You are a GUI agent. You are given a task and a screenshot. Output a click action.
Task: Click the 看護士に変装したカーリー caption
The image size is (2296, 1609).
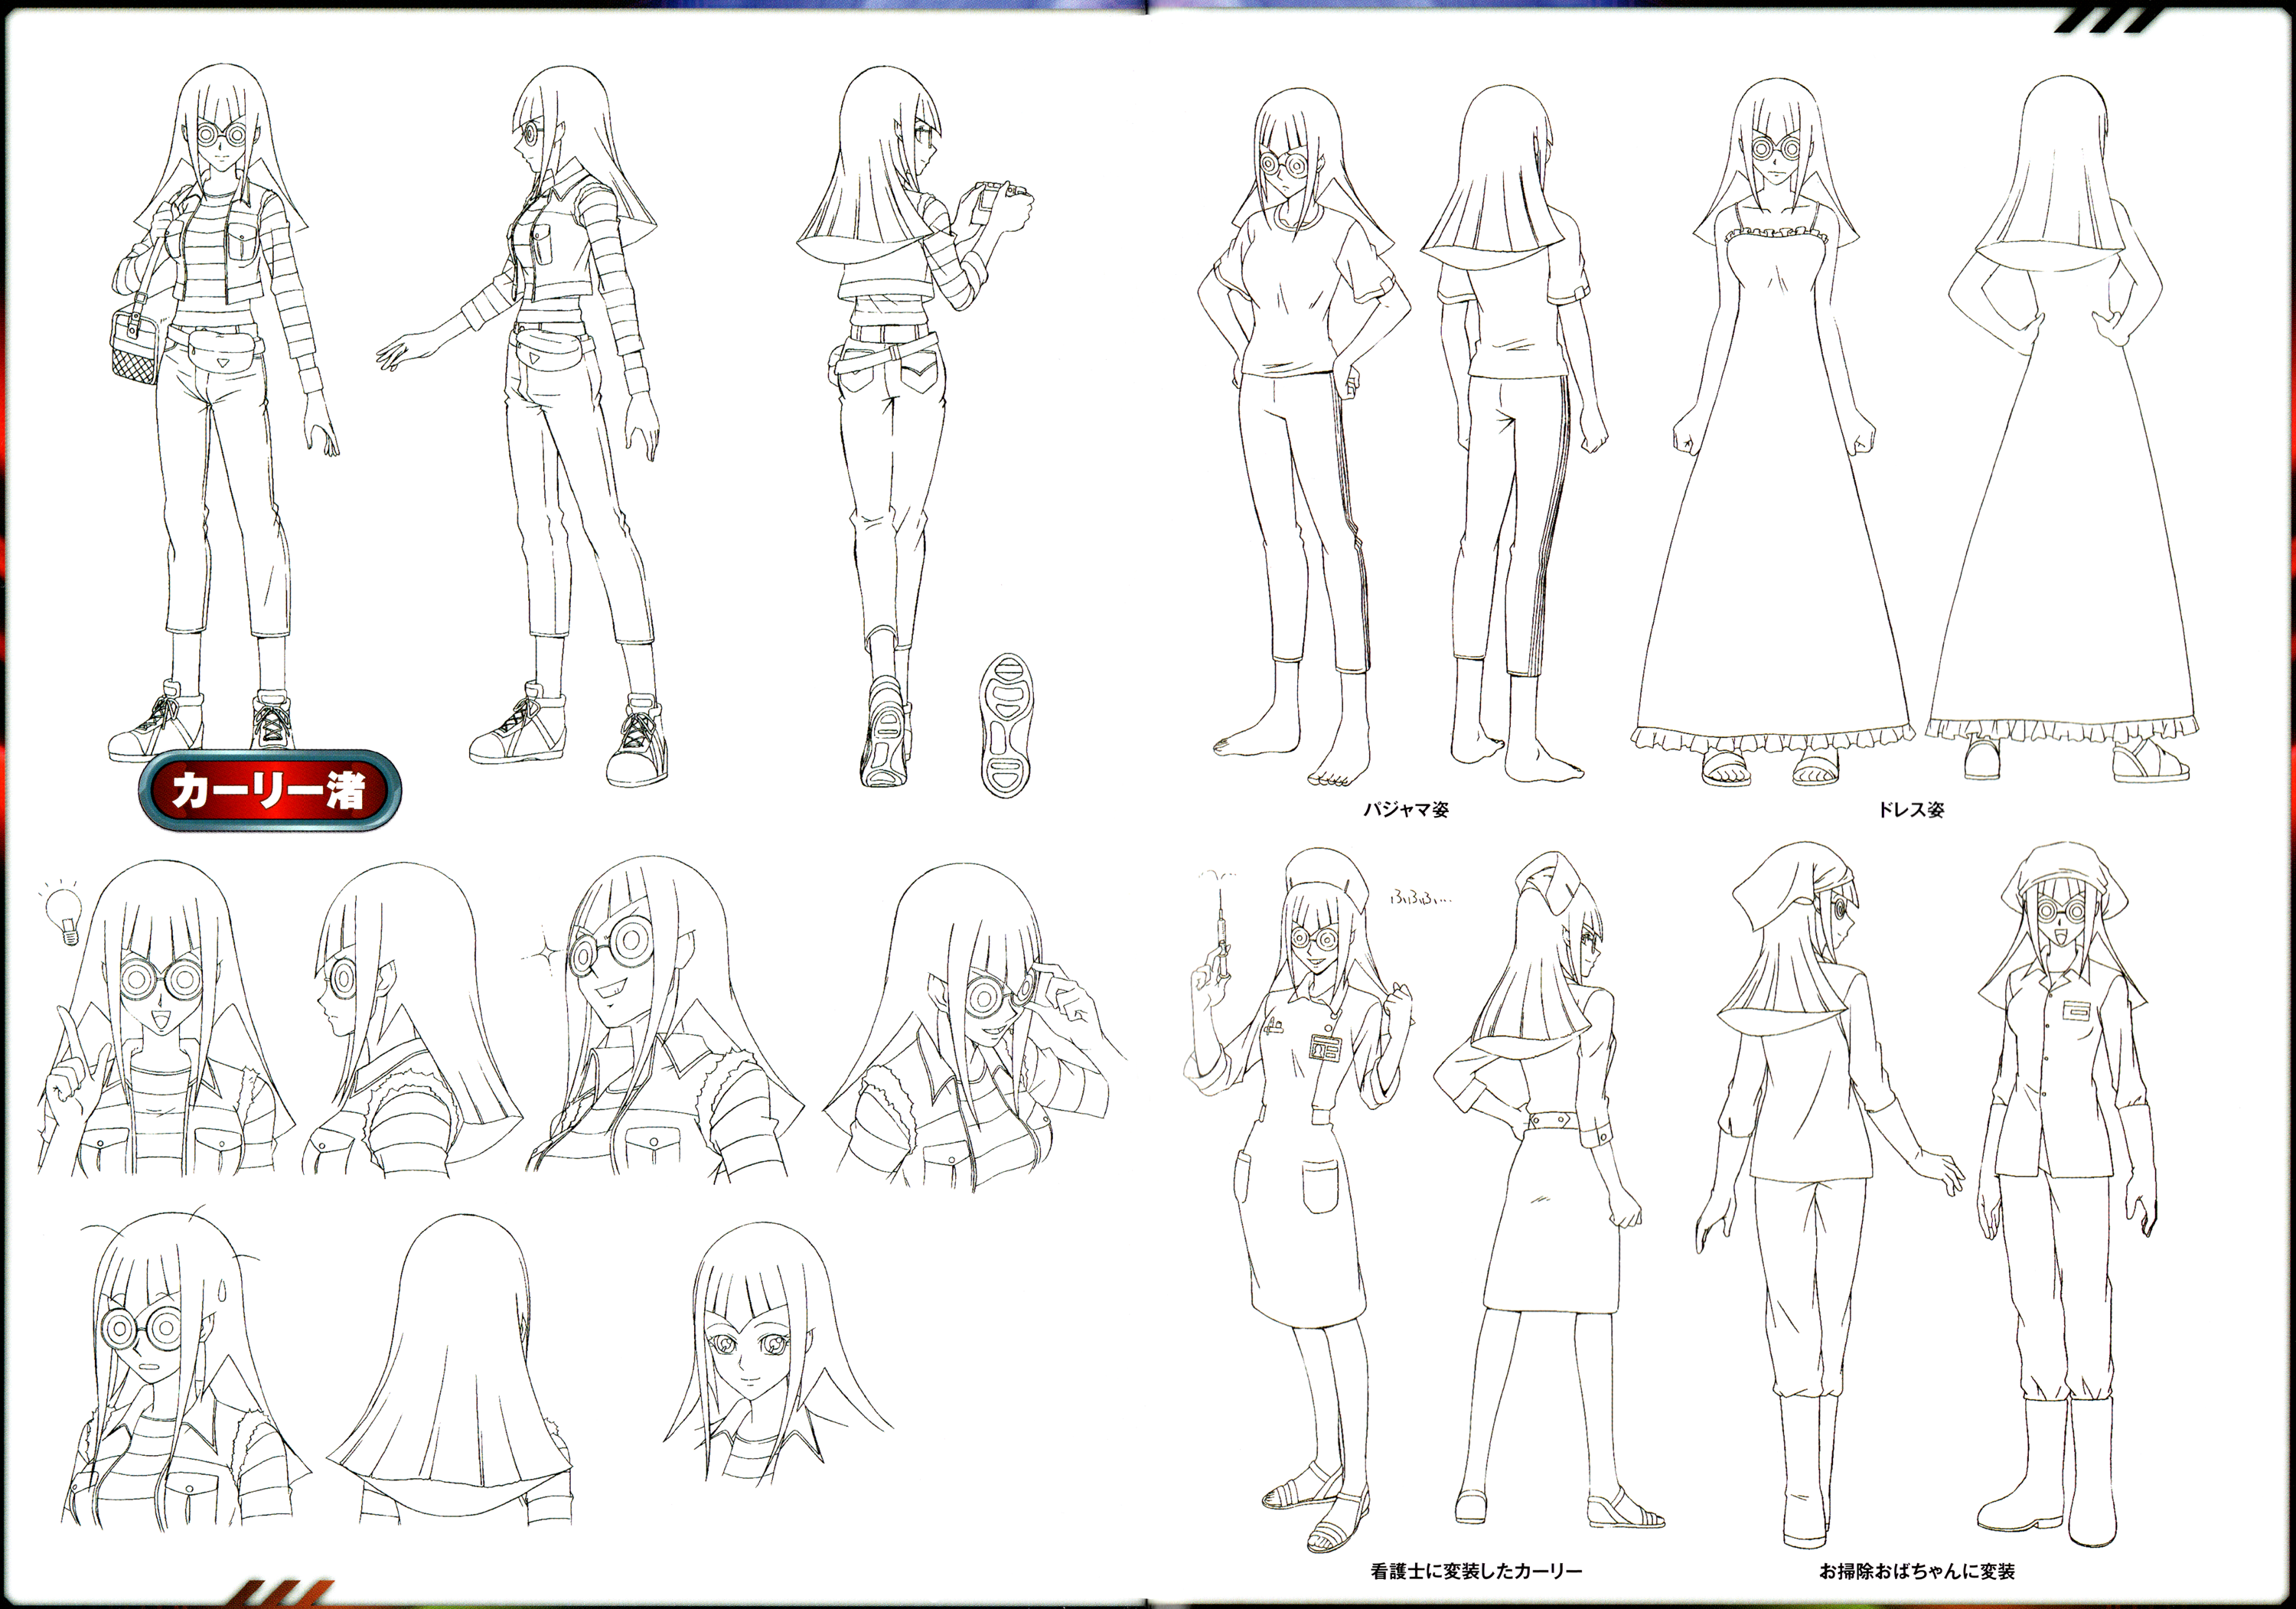pyautogui.click(x=1476, y=1571)
